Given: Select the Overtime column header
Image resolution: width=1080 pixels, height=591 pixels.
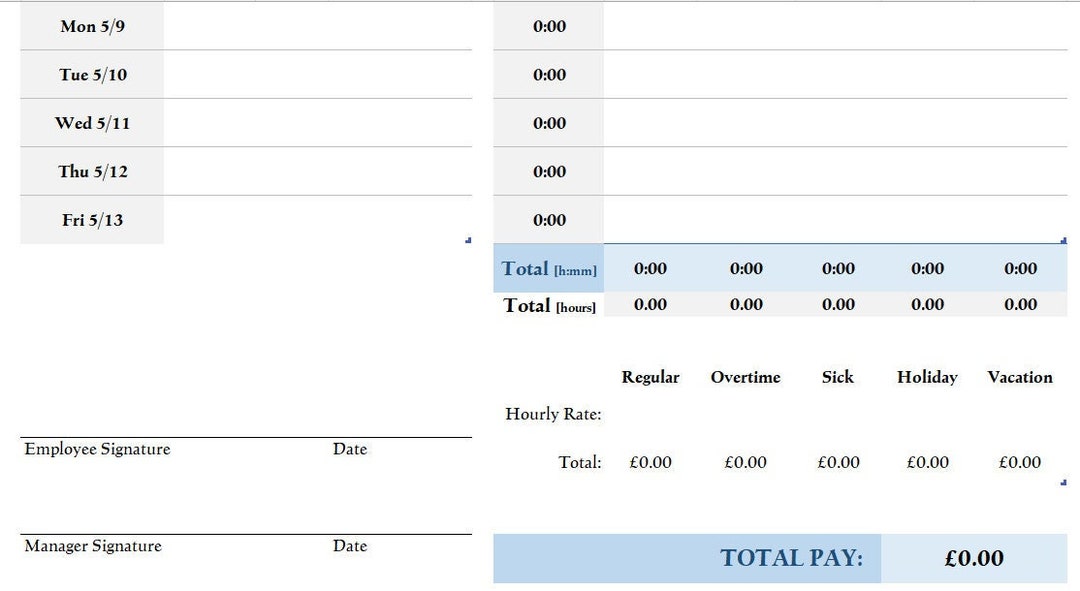Looking at the screenshot, I should pos(745,377).
